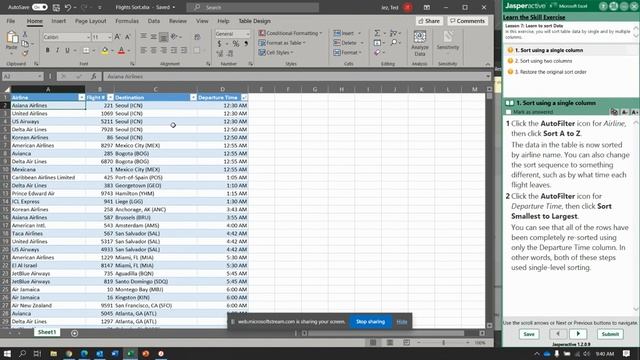Open Cell Styles menu
The height and width of the screenshot is (360, 640).
[x=276, y=53]
